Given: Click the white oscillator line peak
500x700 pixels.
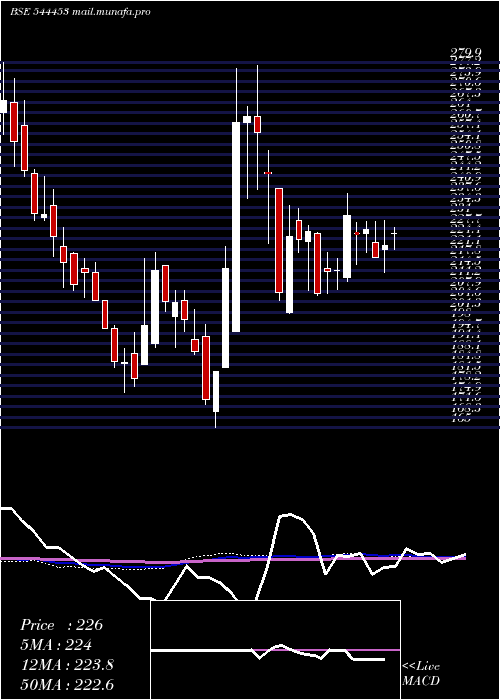Looking at the screenshot, I should [x=289, y=515].
